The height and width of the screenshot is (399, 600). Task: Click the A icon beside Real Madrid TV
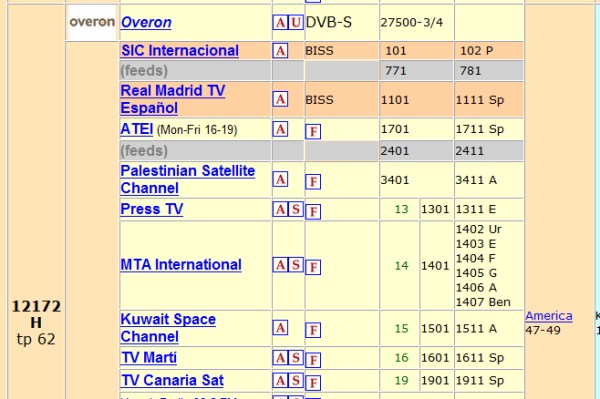280,99
